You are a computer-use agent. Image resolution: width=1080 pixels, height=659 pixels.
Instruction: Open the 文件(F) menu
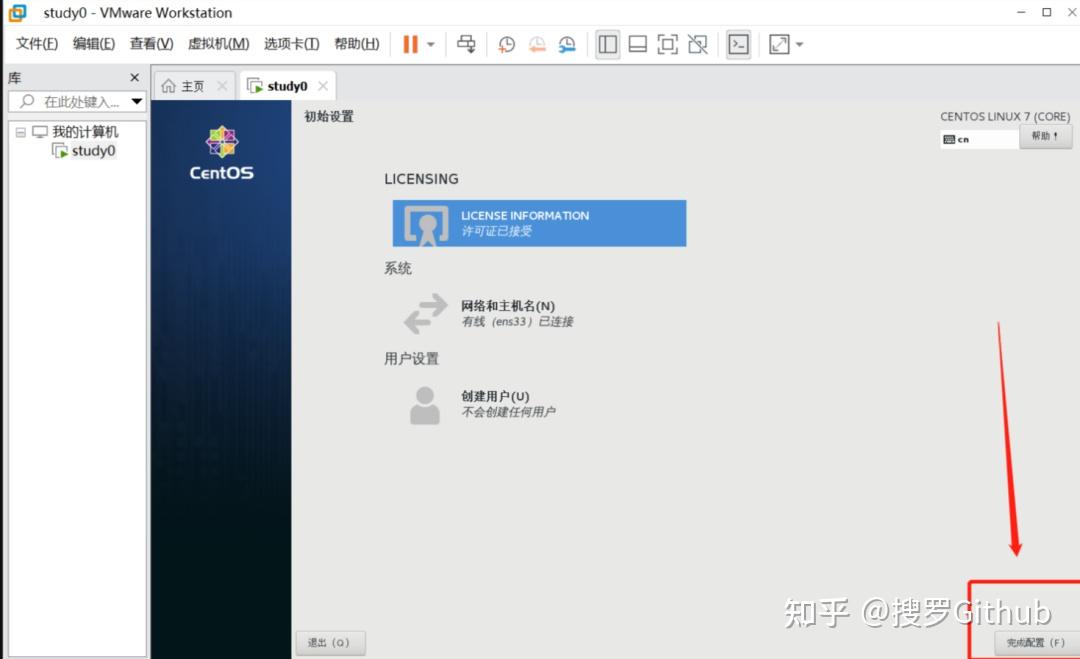[37, 44]
